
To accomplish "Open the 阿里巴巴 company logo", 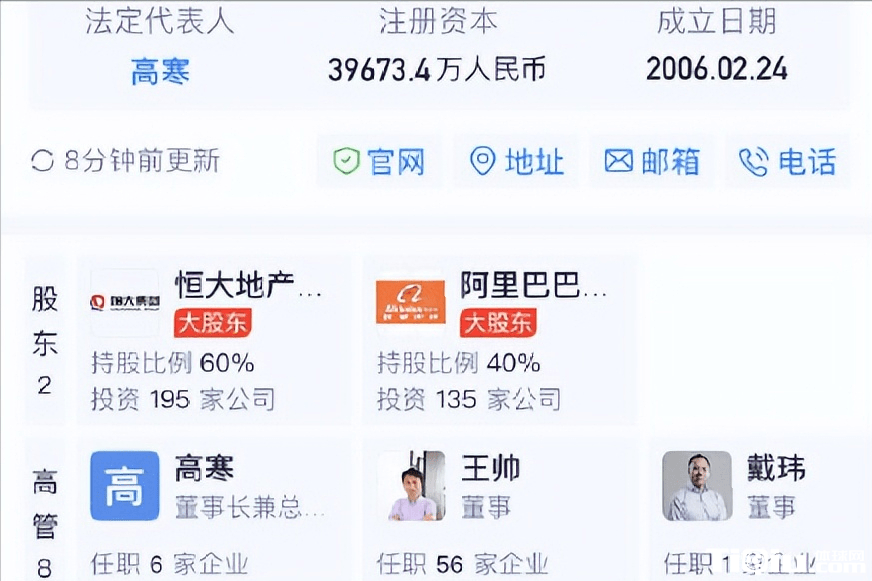I will coord(410,302).
